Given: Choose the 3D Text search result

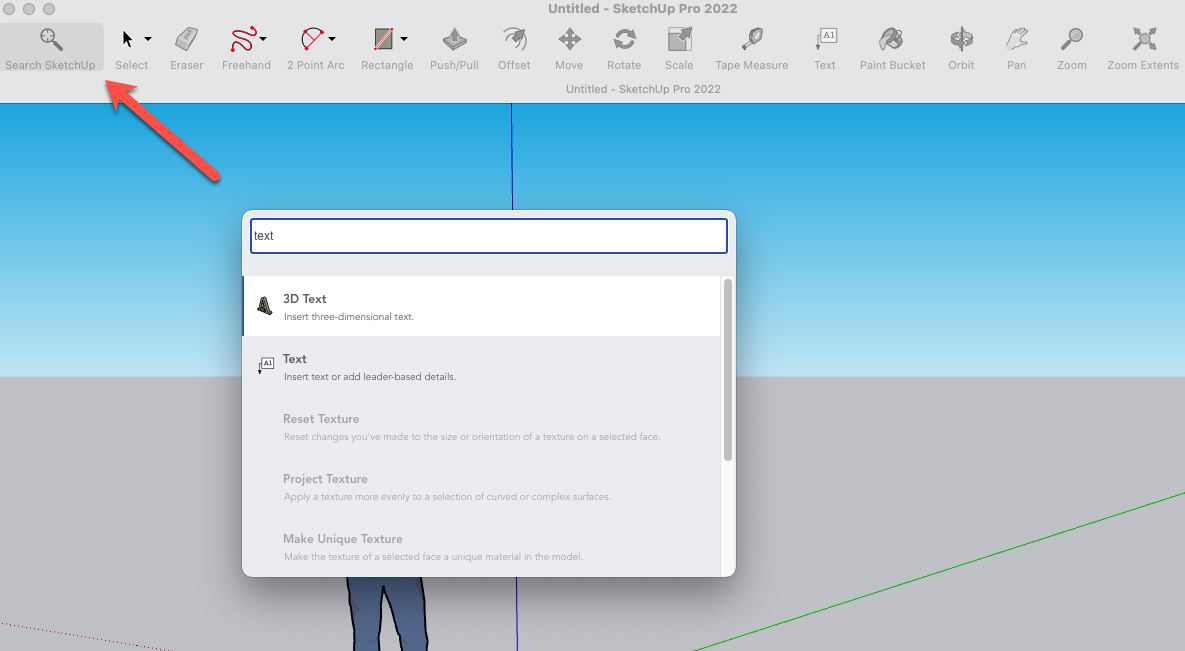Looking at the screenshot, I should point(481,306).
